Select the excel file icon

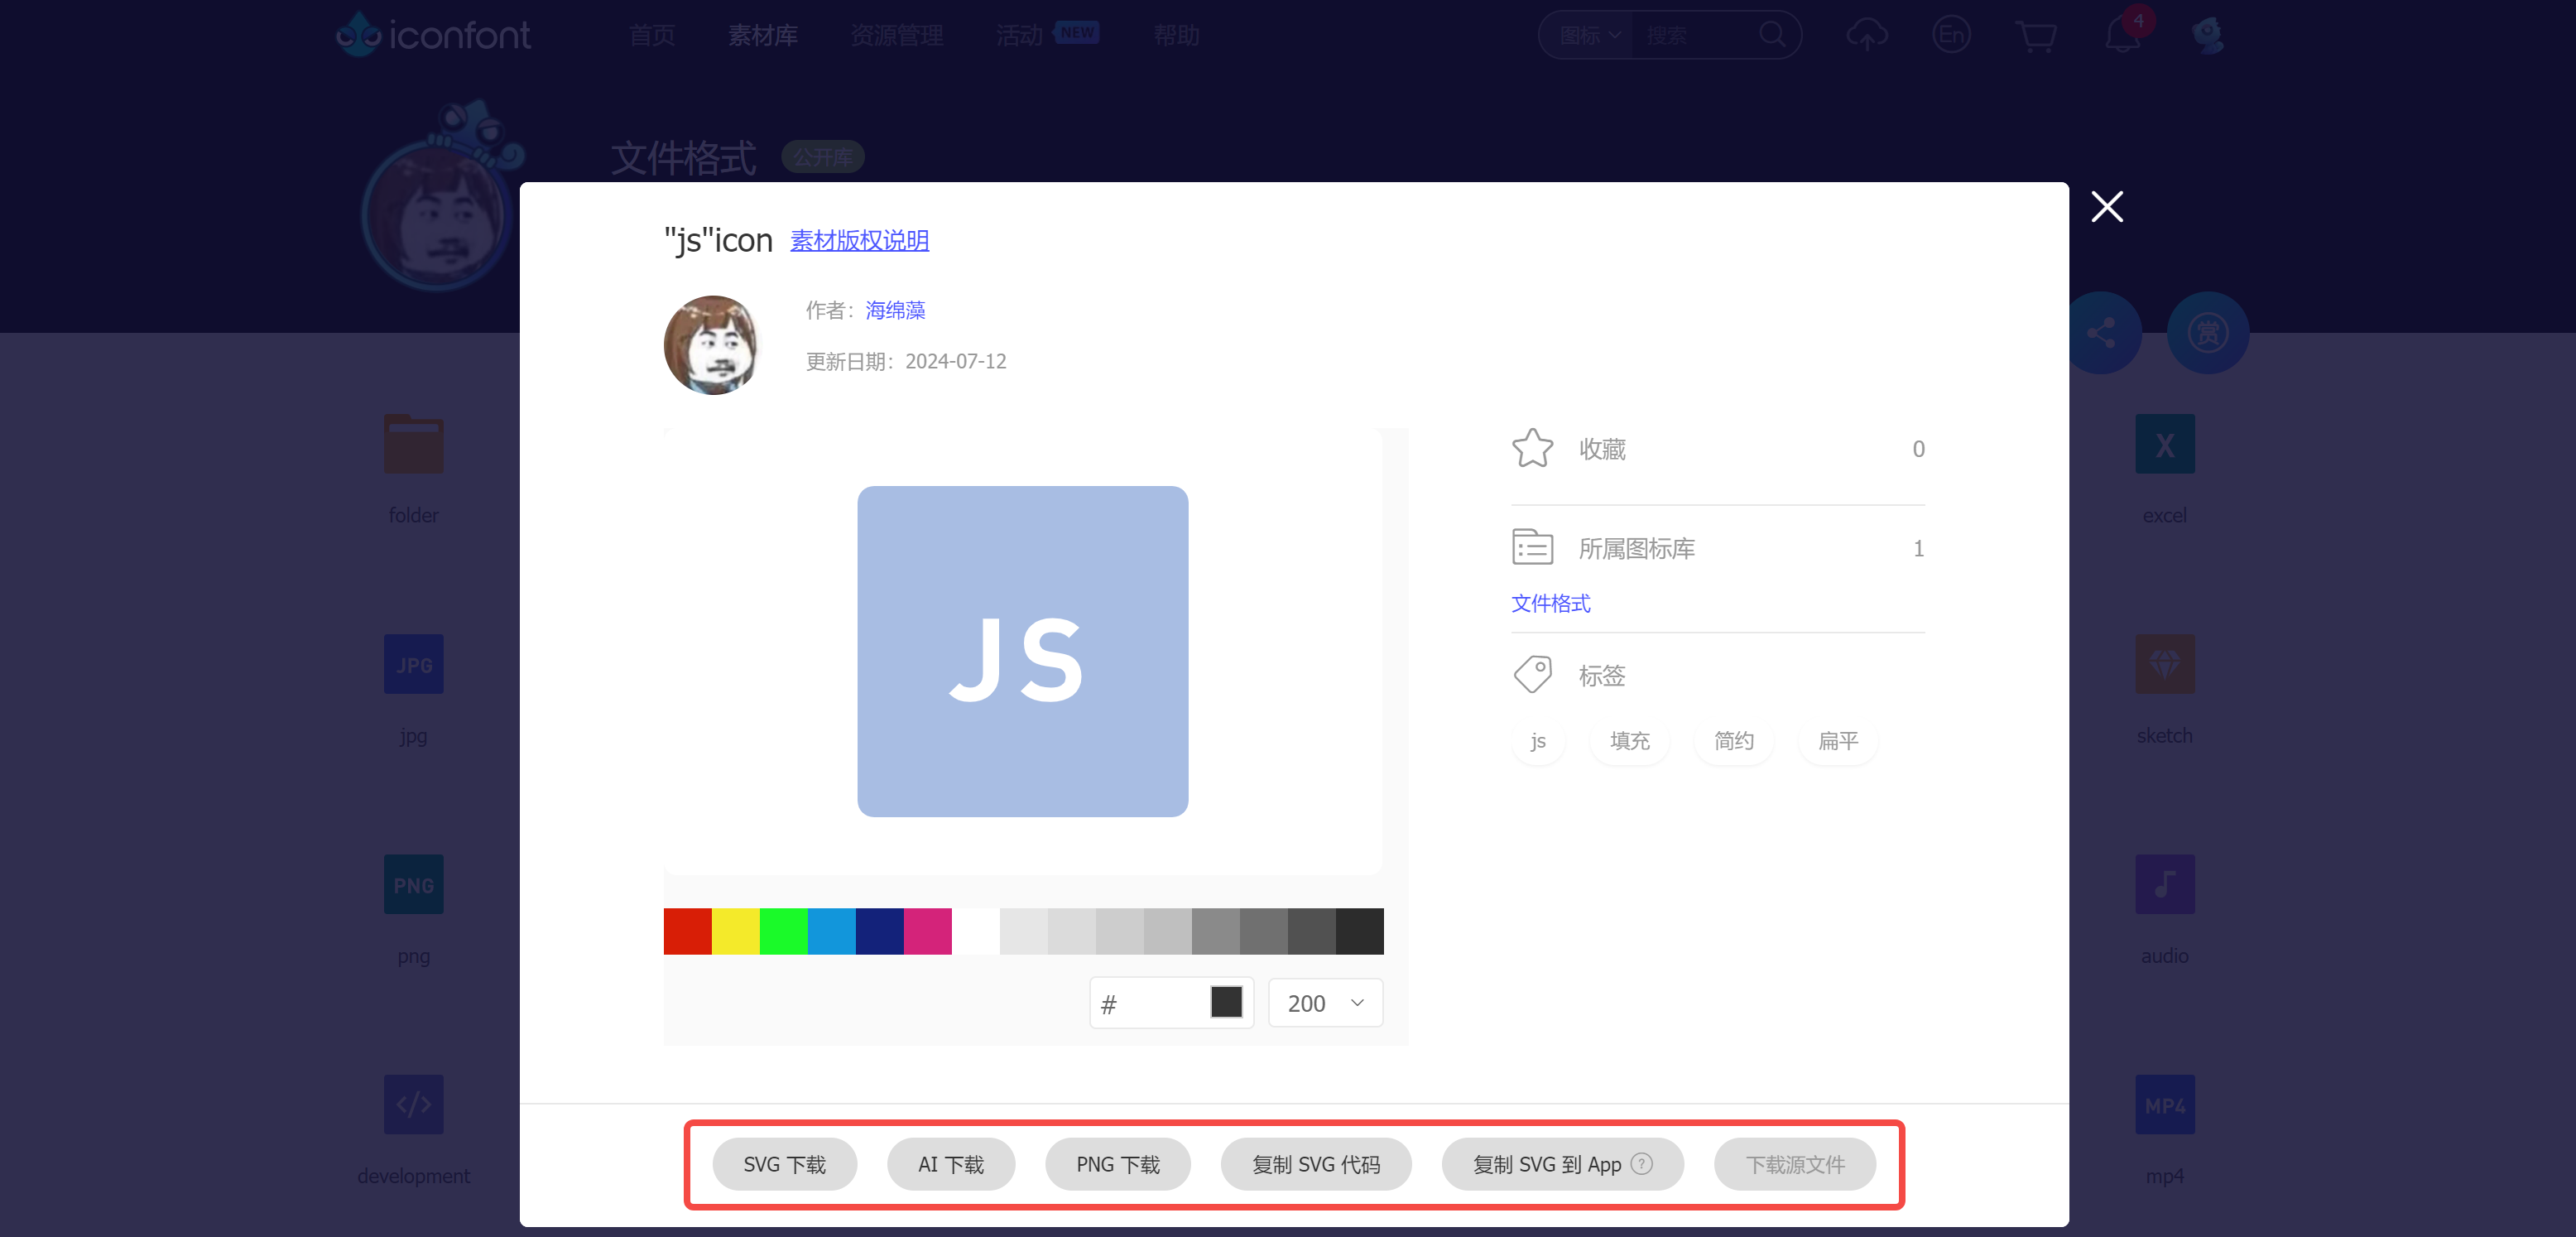point(2165,444)
